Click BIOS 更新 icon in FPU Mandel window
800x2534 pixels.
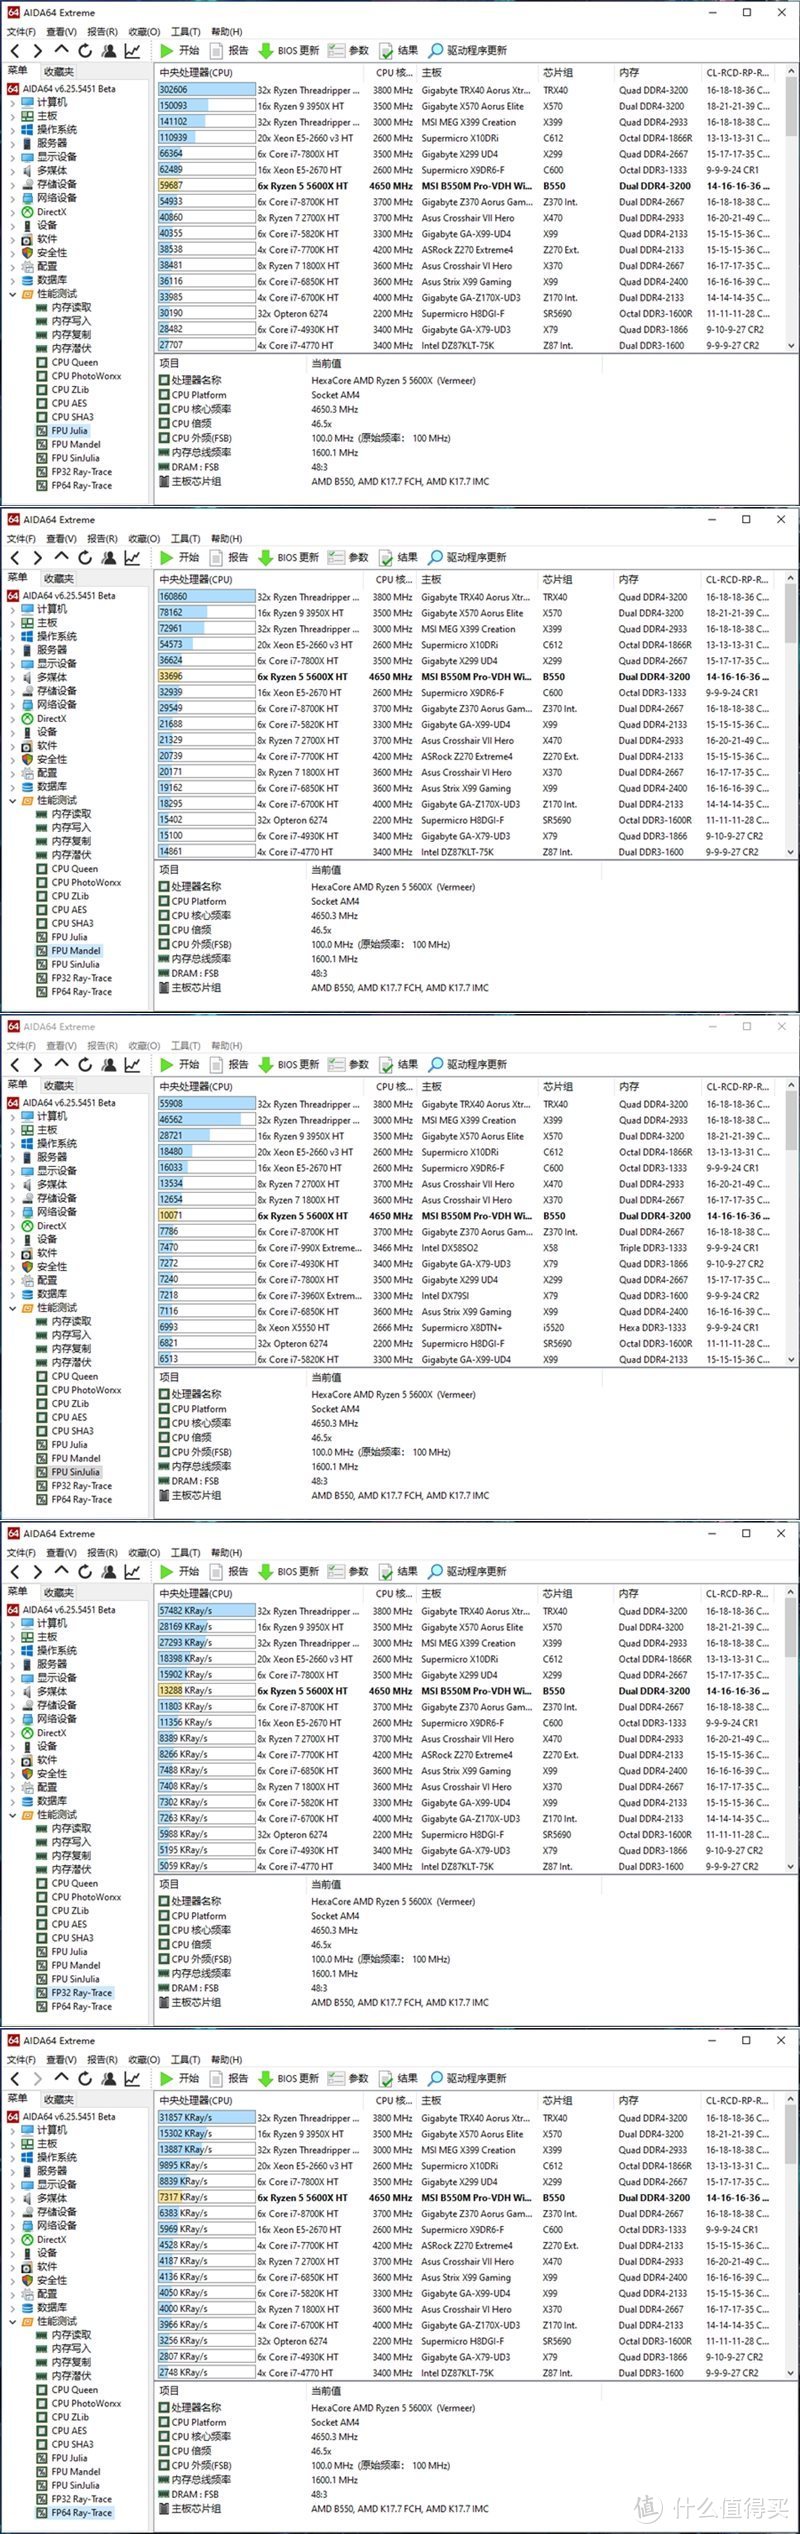tap(265, 558)
